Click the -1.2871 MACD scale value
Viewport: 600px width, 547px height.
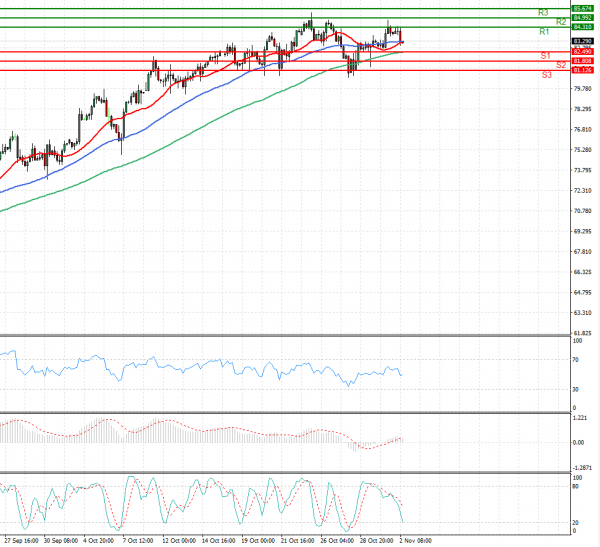tap(581, 468)
